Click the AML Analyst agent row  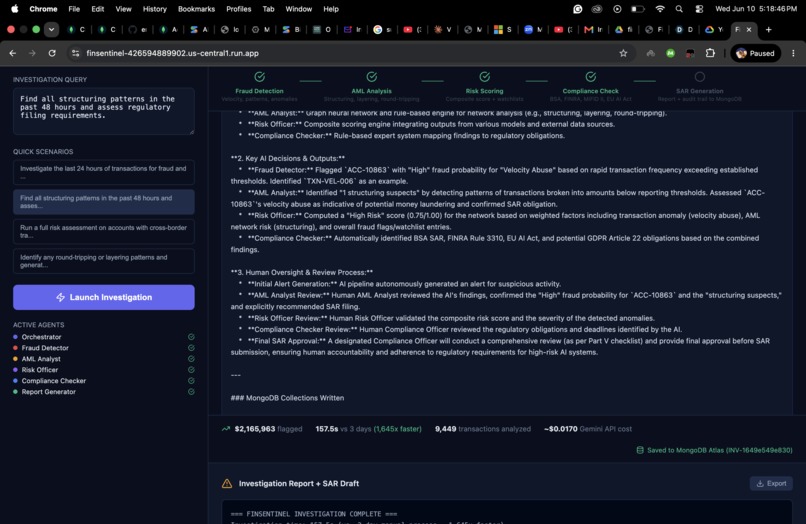click(104, 359)
